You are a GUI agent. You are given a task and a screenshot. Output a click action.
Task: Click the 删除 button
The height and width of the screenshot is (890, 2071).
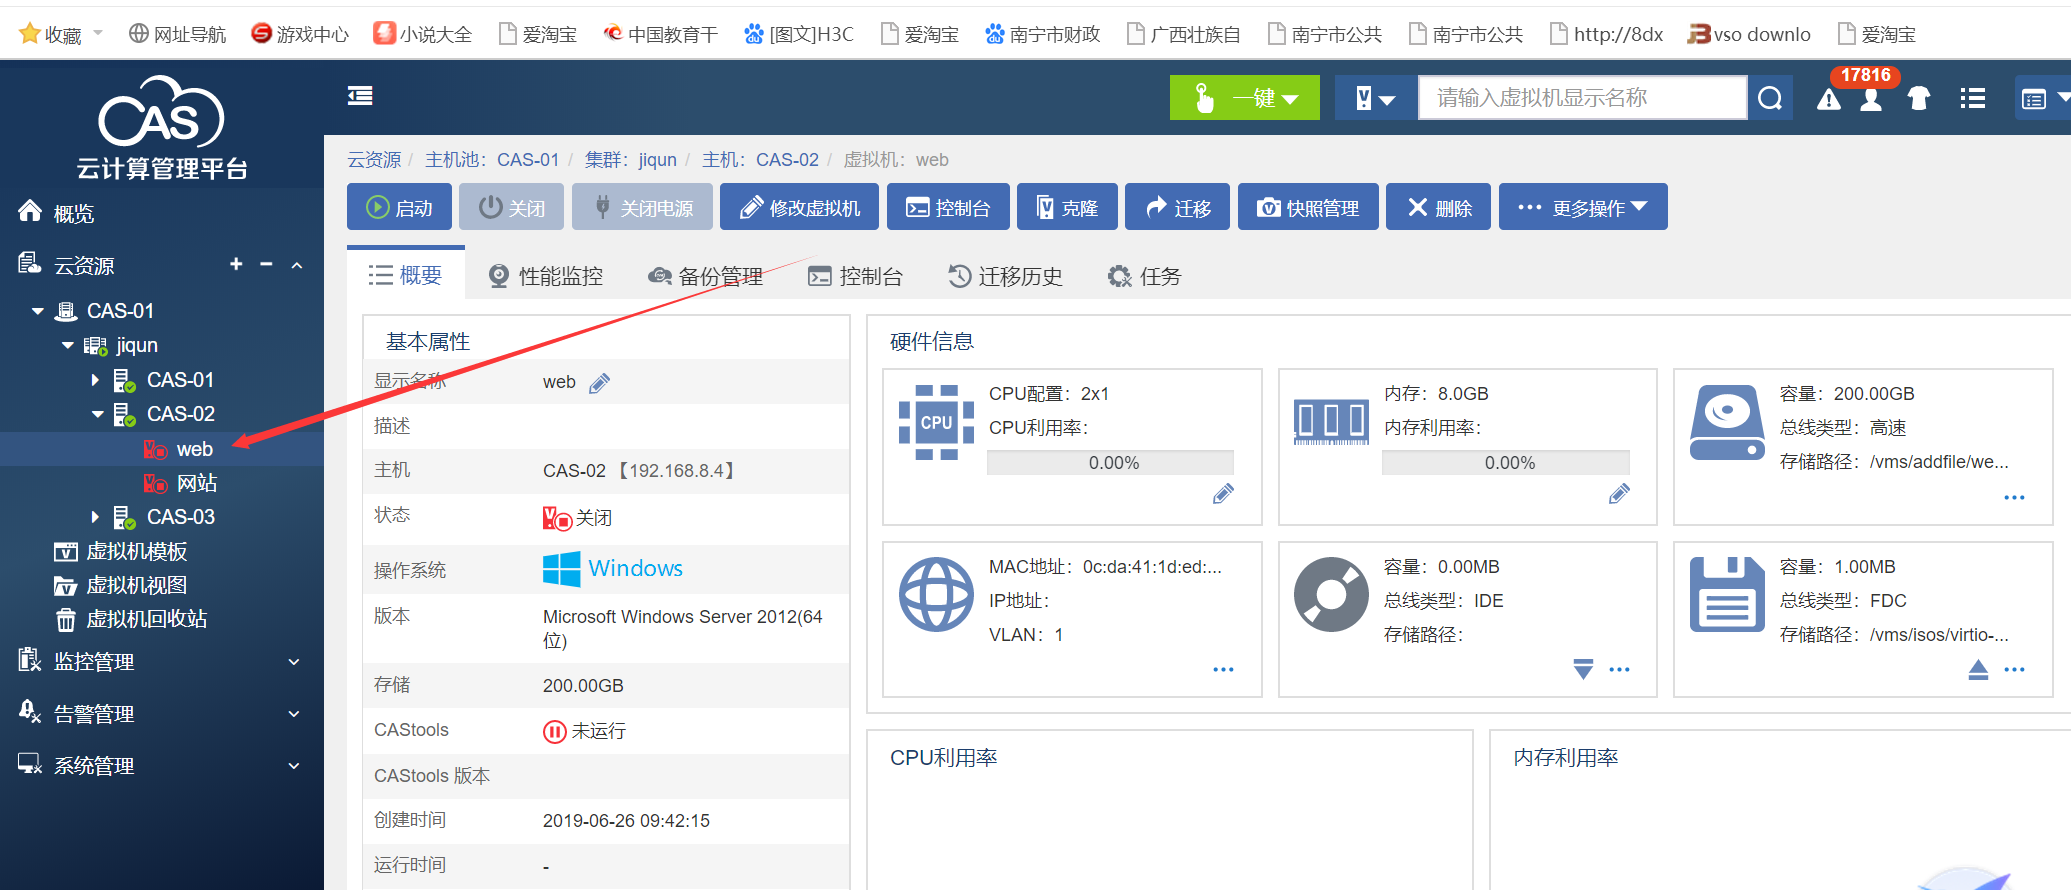[1438, 207]
